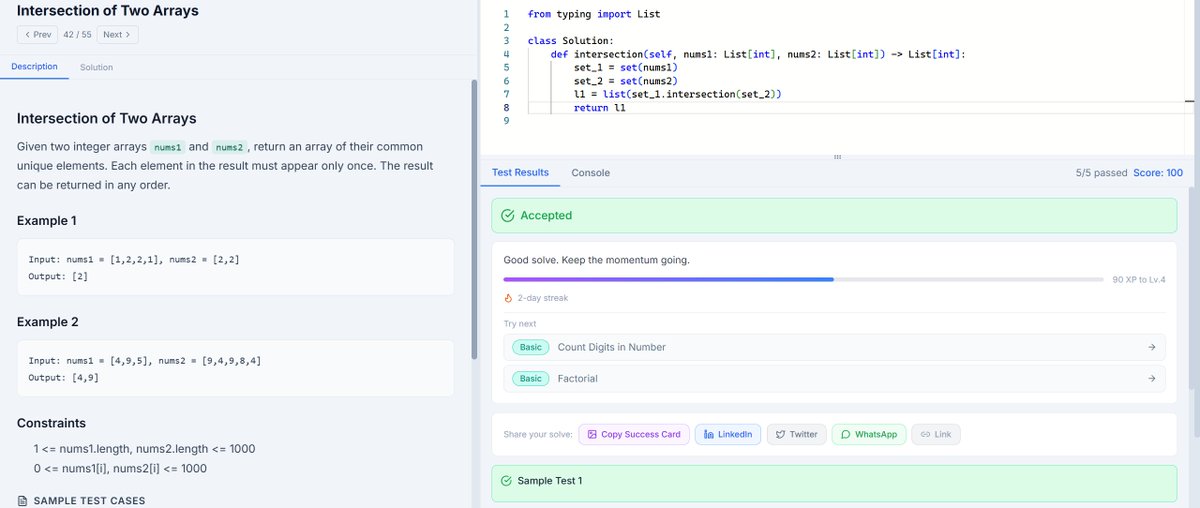Click code line 7 in the editor
This screenshot has height=508, width=1200.
pos(677,94)
